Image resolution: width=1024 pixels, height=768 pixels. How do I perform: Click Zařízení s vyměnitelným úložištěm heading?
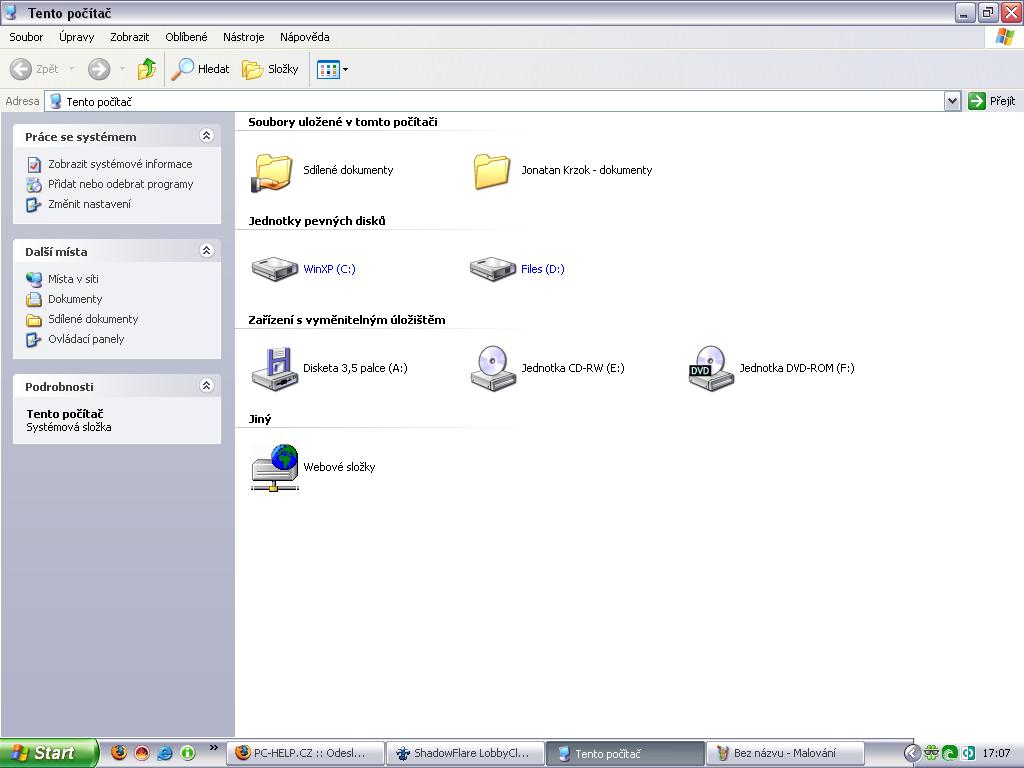347,320
